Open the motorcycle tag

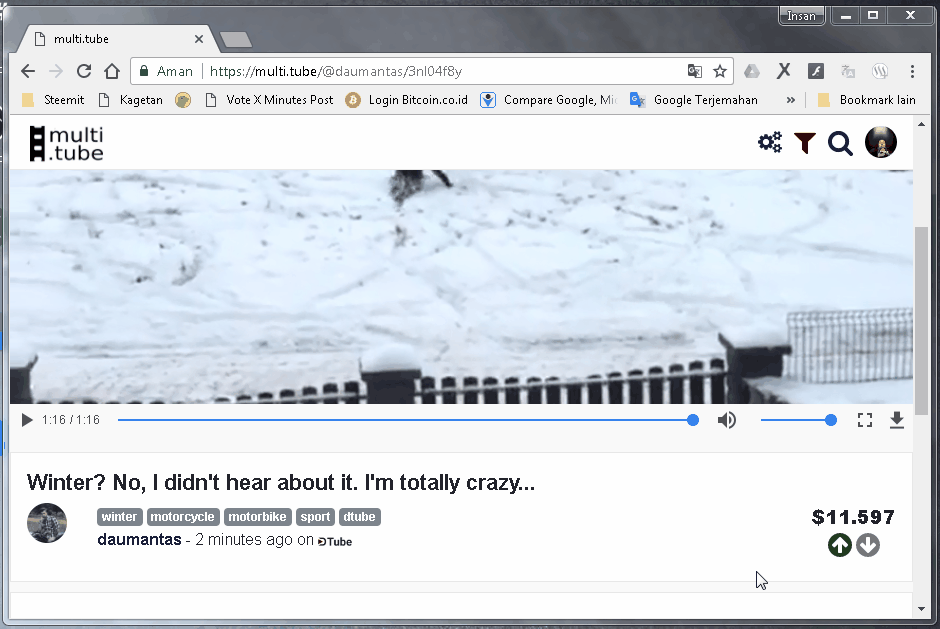182,517
